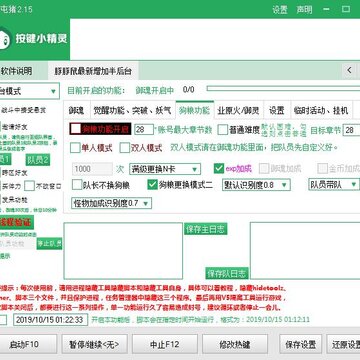The height and width of the screenshot is (360, 360).
Task: Expand the 台模式 mode dropdown
Action: point(29,91)
